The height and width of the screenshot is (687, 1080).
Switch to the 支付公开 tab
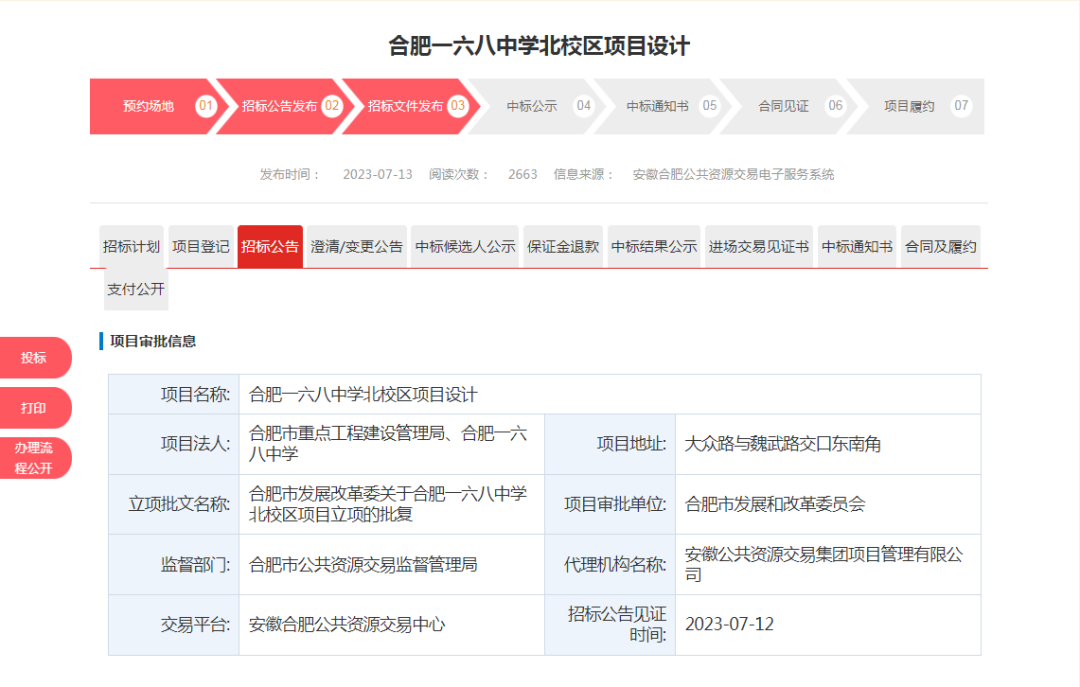[136, 289]
